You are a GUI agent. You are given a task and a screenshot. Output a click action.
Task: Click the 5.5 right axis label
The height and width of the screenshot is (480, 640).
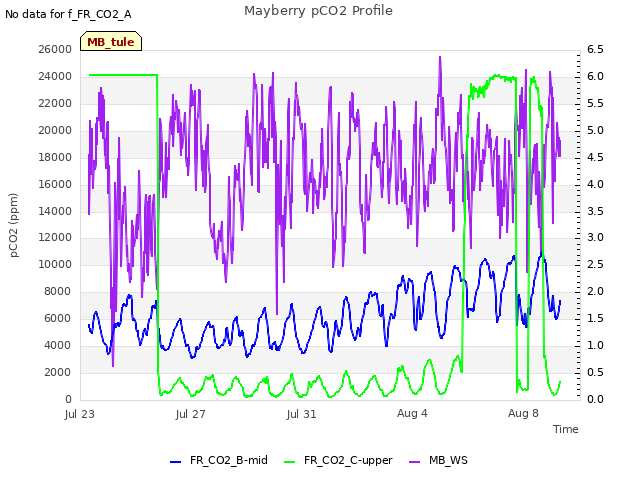pyautogui.click(x=595, y=103)
